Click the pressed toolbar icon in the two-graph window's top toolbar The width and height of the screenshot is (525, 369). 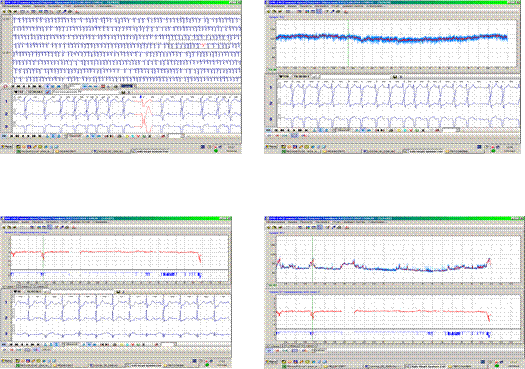320,227
